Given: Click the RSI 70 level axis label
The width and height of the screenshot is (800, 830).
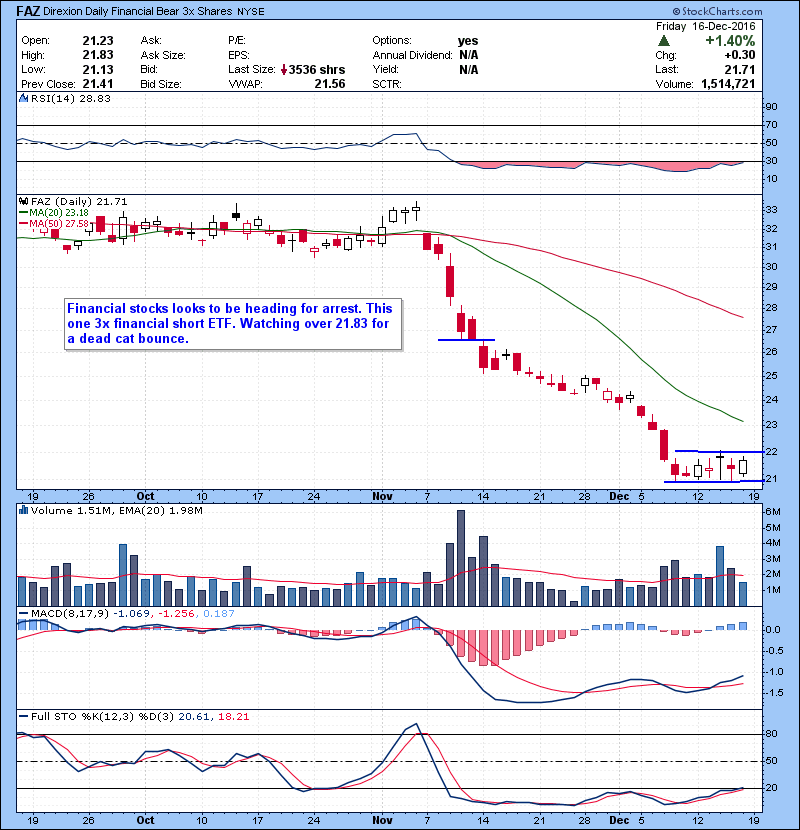Looking at the screenshot, I should 771,125.
